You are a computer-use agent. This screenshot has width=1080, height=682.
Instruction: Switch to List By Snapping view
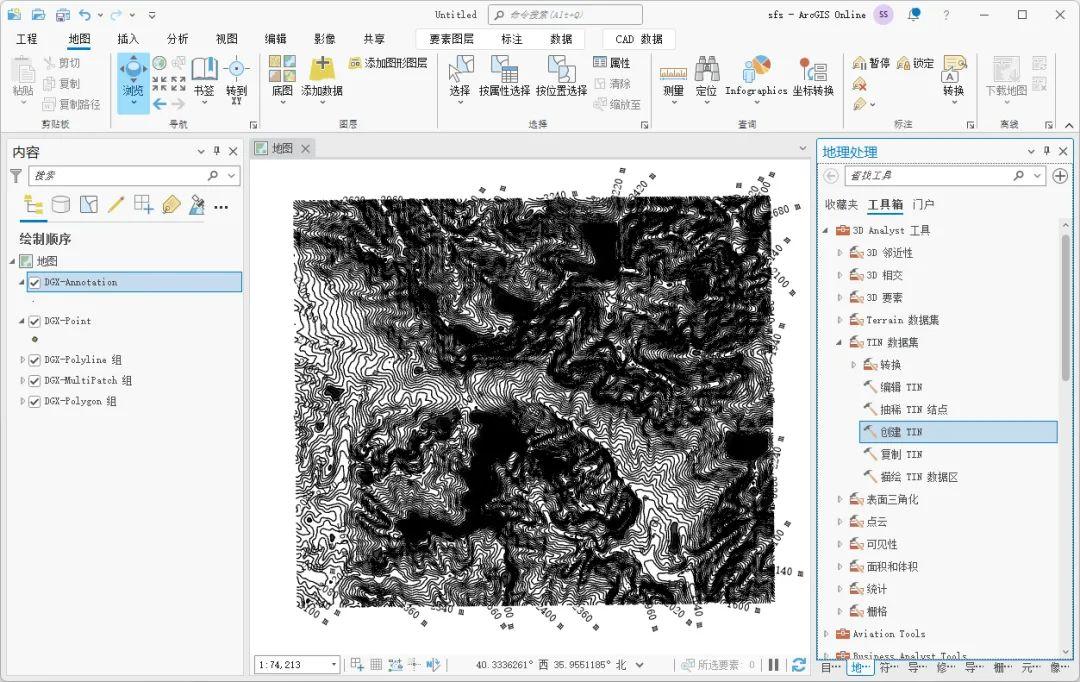pyautogui.click(x=143, y=205)
